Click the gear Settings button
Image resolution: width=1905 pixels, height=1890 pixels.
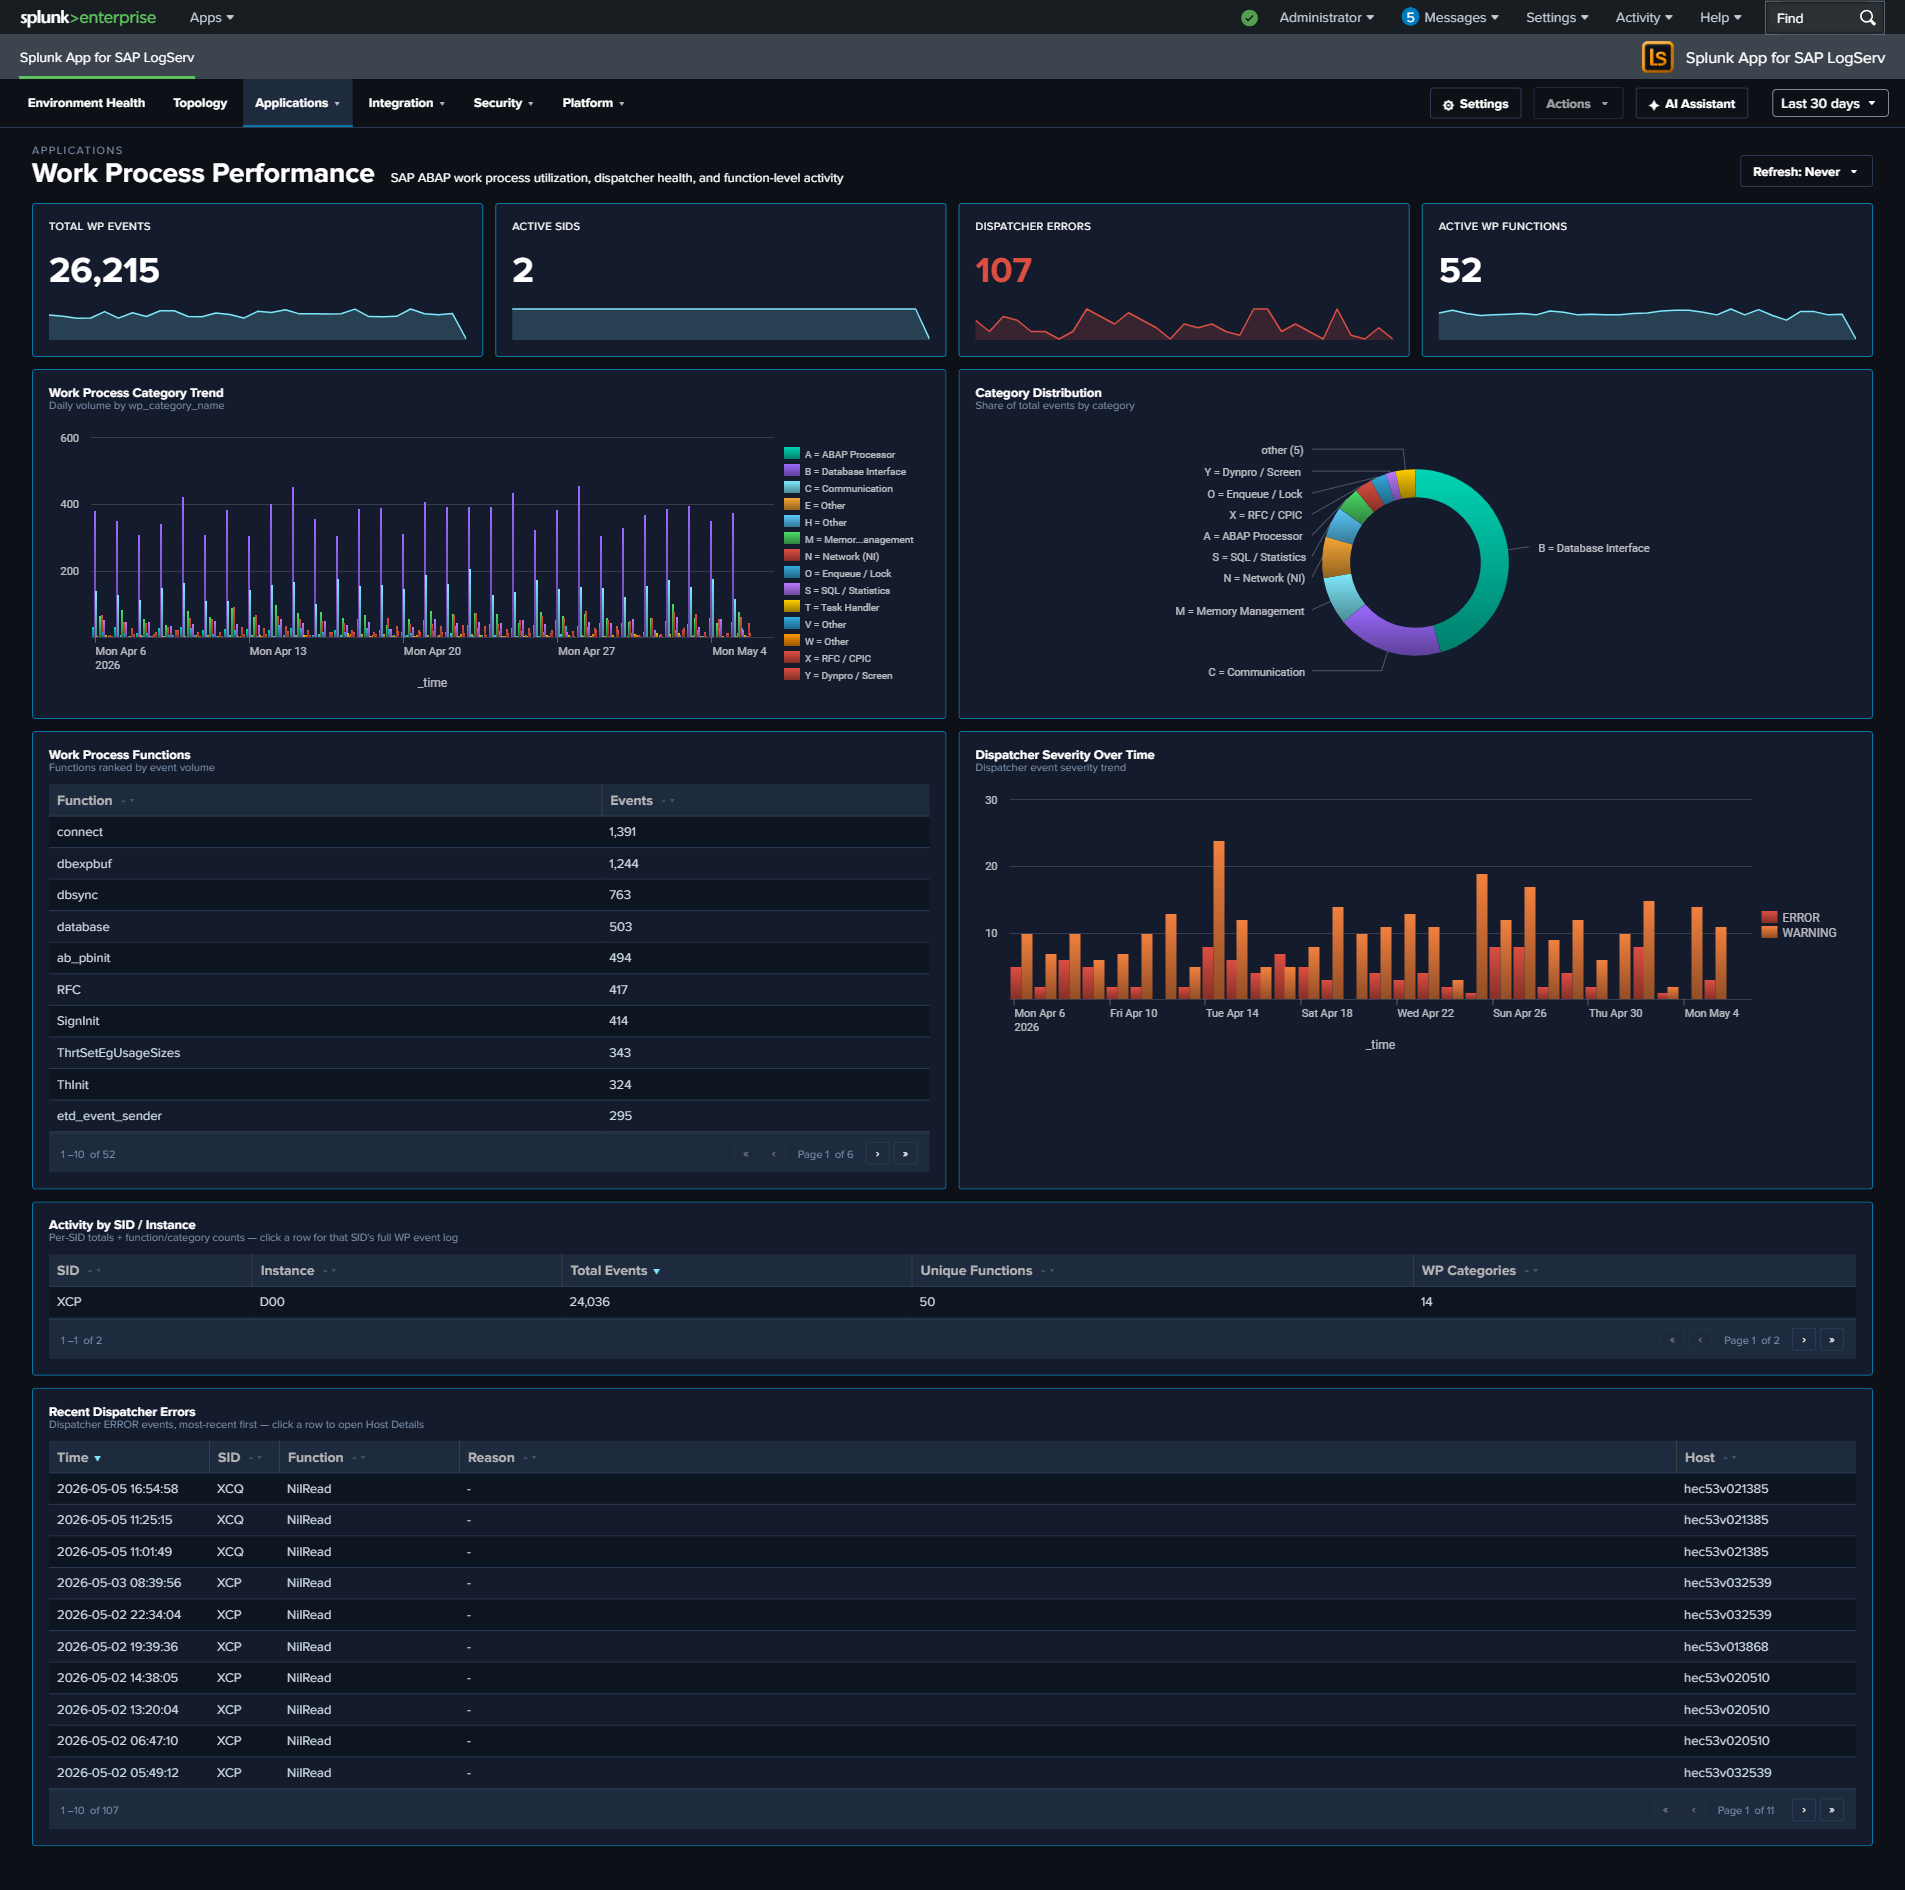coord(1475,103)
